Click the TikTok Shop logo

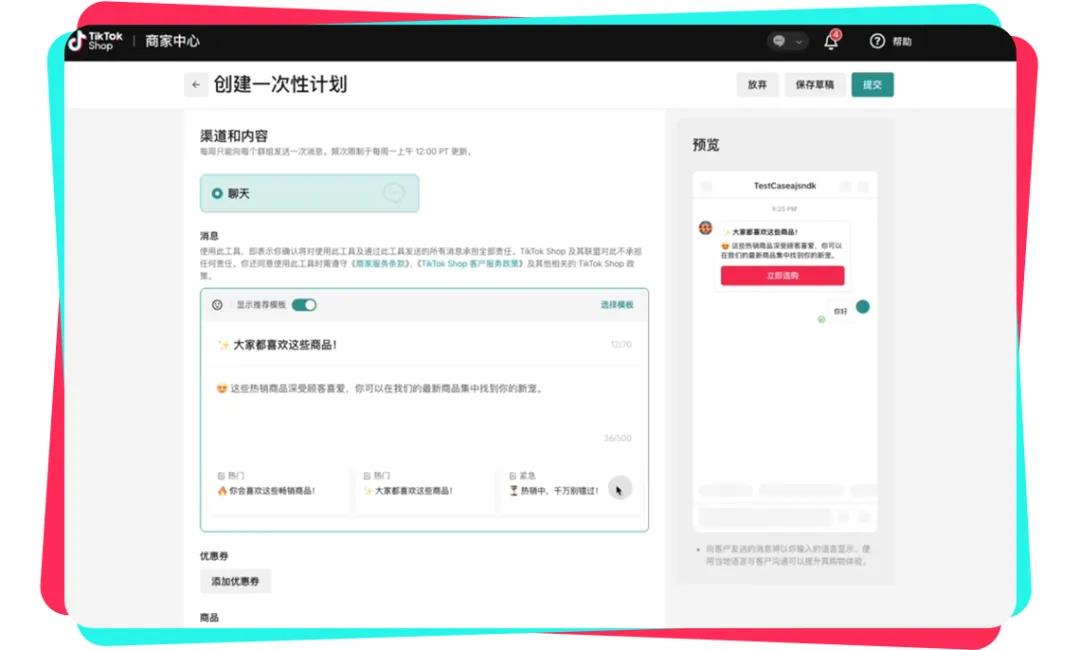pos(96,41)
